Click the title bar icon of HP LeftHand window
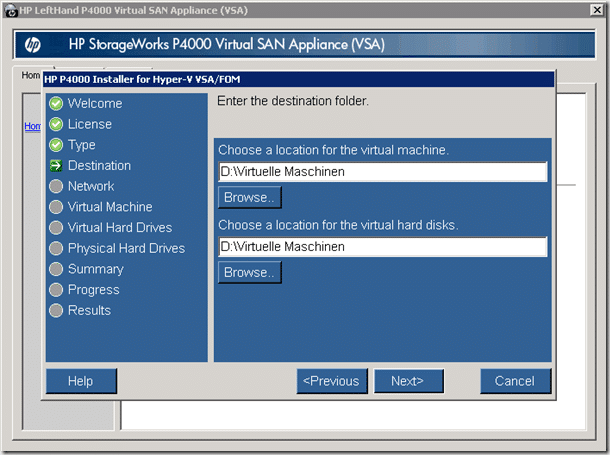 coord(11,10)
